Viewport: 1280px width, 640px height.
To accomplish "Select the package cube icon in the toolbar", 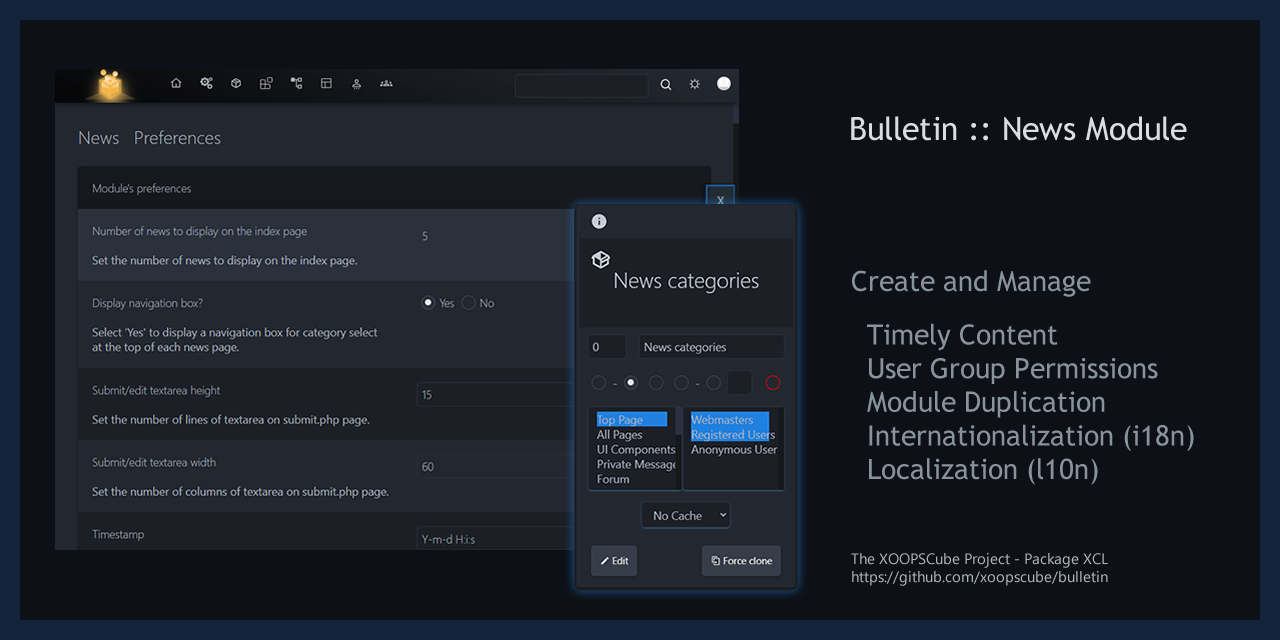I will point(236,84).
